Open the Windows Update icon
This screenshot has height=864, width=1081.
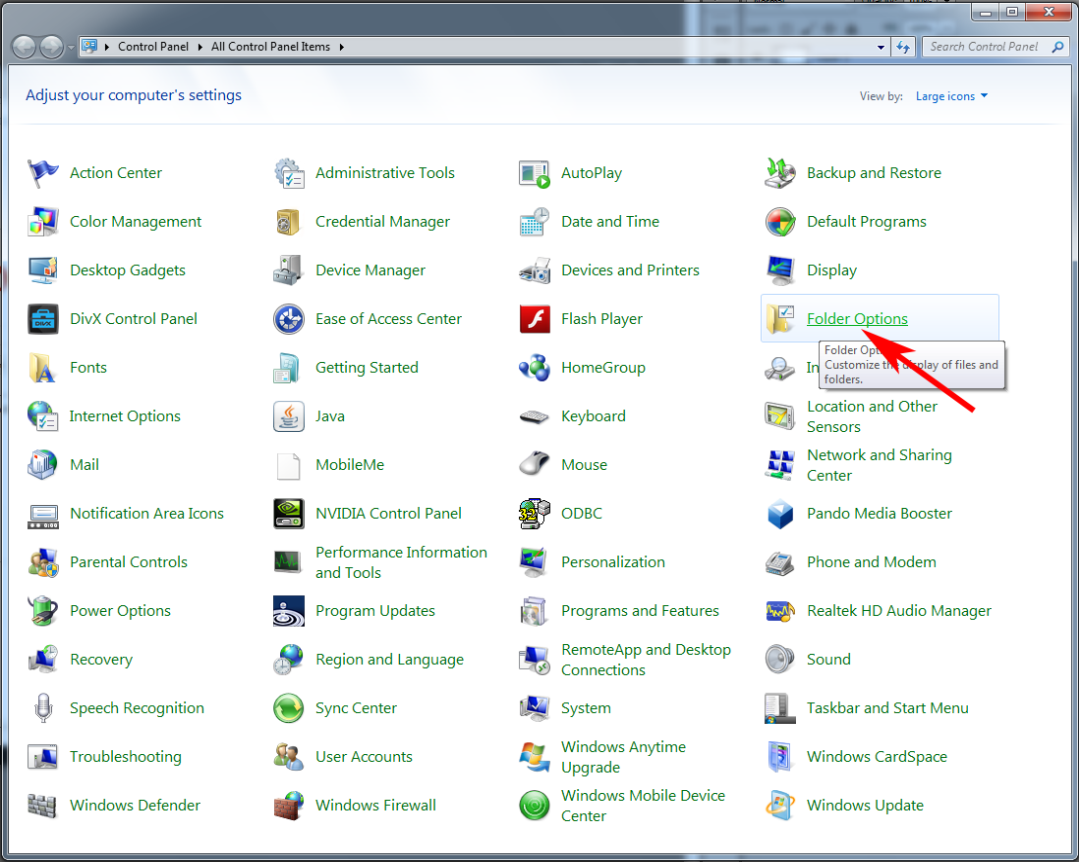coord(780,806)
